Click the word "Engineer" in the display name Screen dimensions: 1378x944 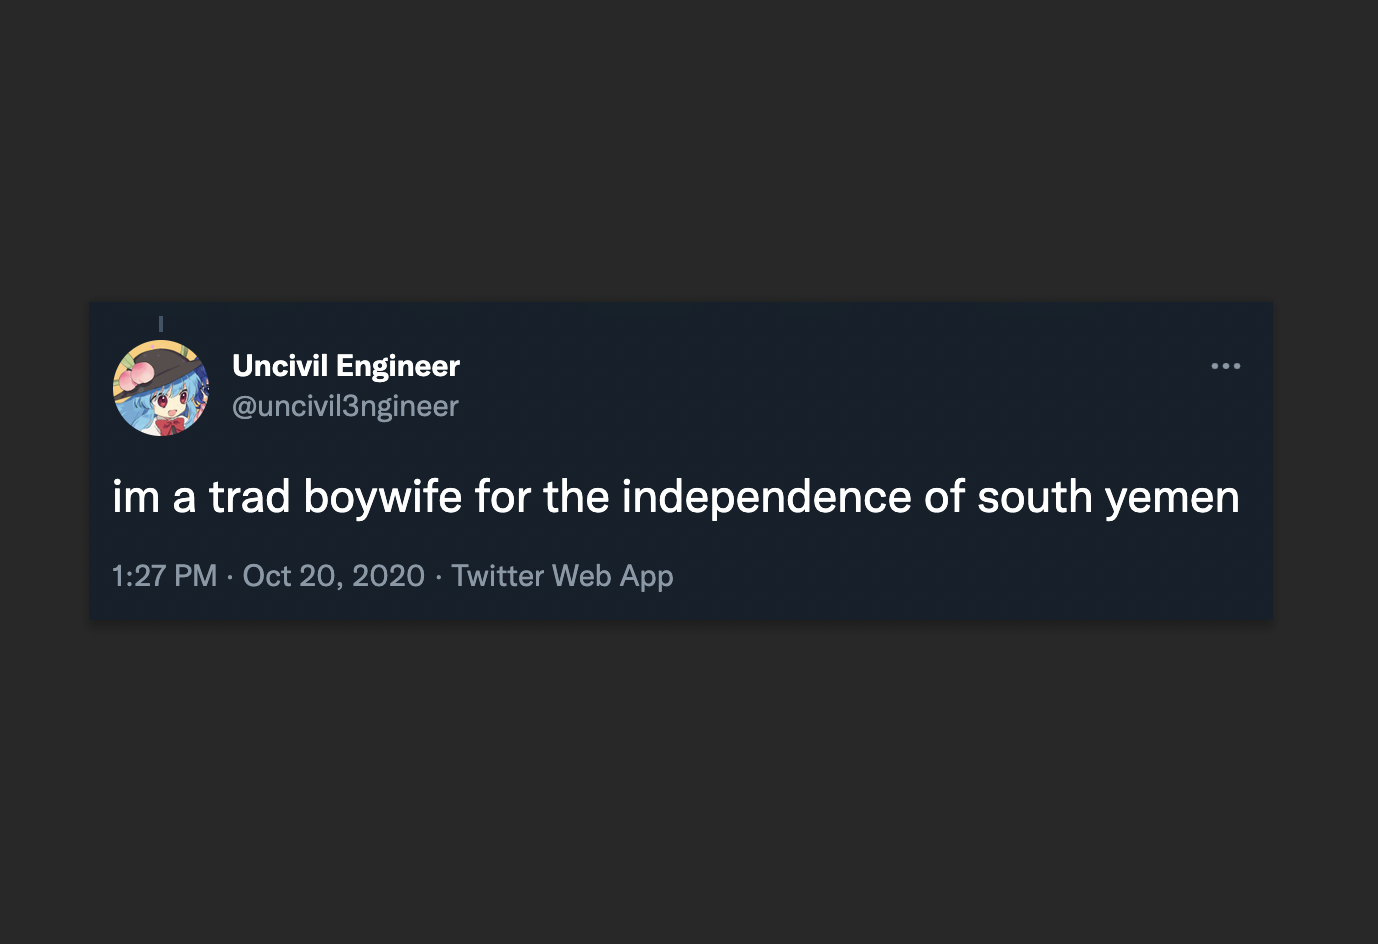tap(398, 366)
